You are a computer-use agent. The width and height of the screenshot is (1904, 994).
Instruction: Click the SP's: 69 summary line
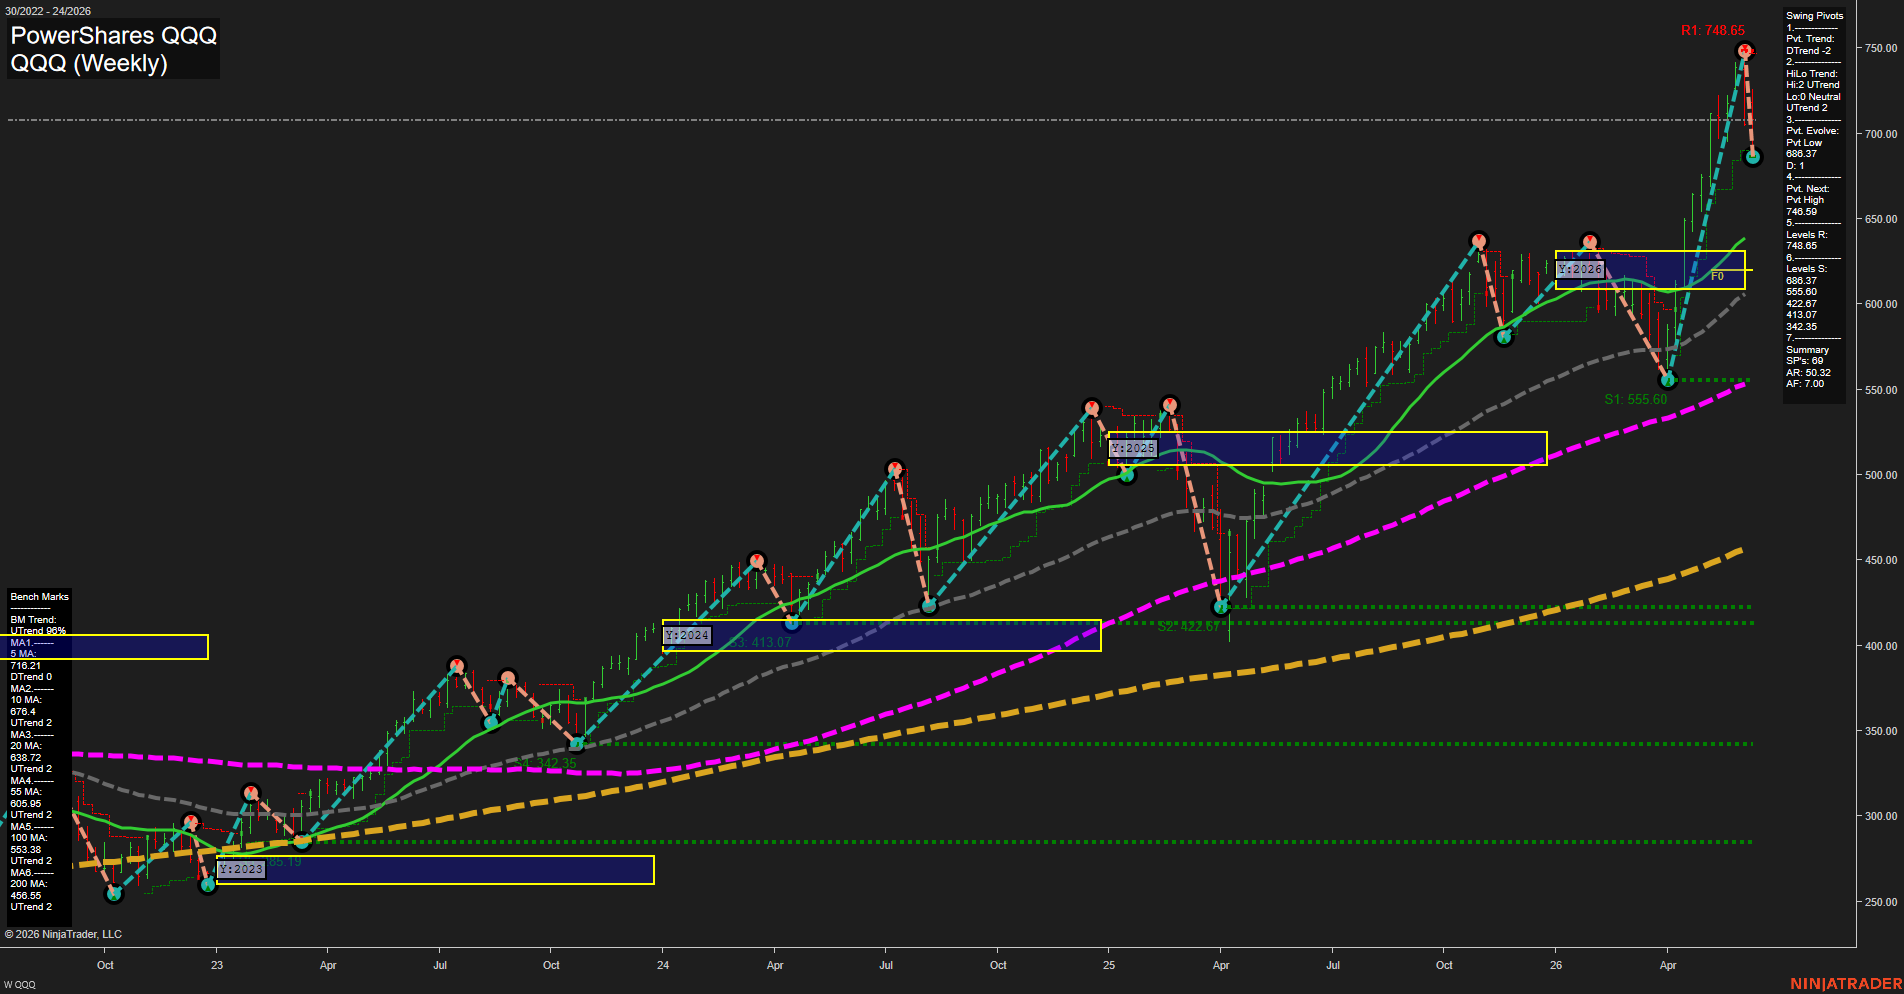(x=1804, y=361)
